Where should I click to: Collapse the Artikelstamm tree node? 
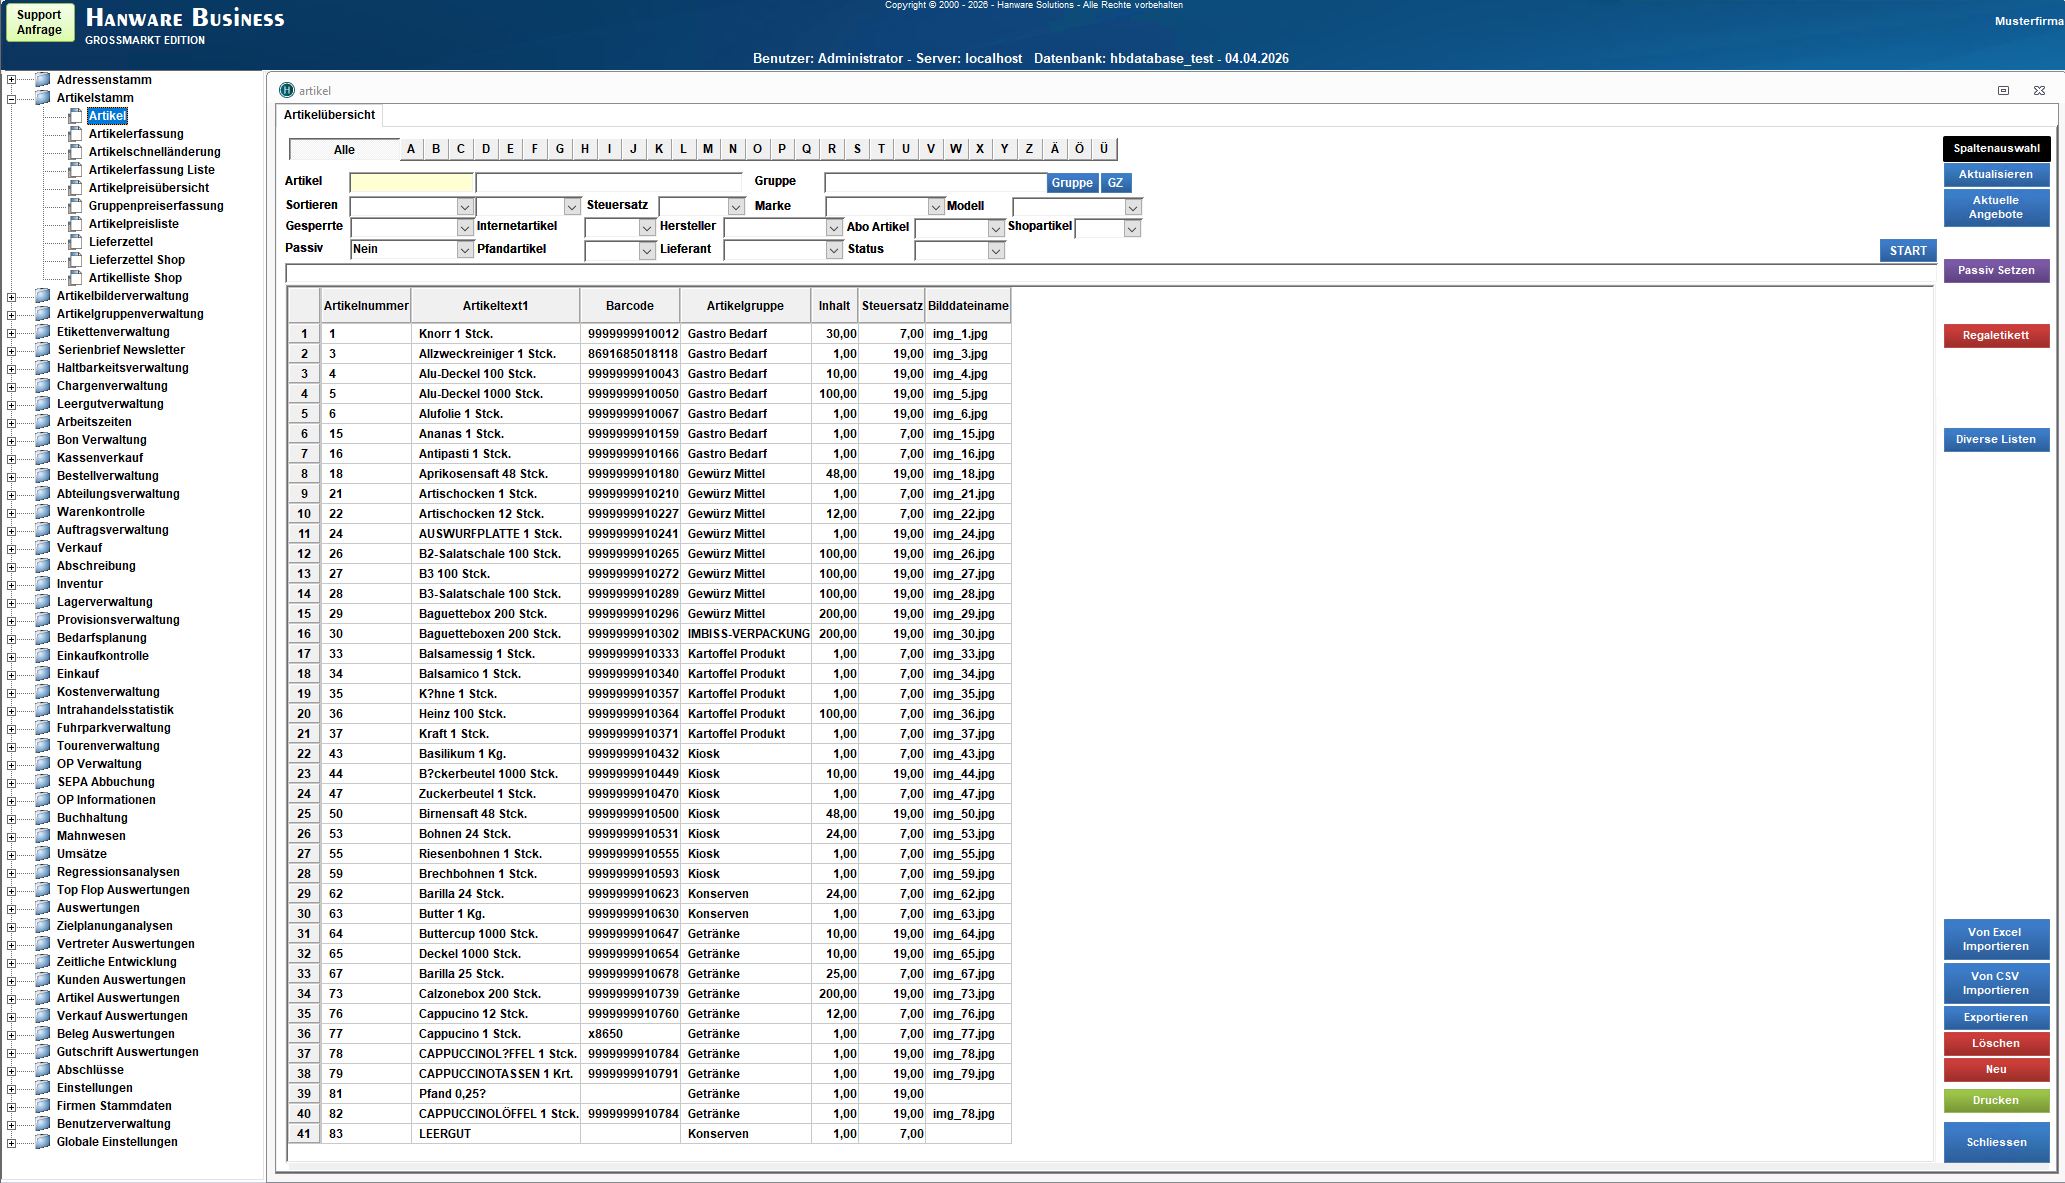tap(11, 98)
